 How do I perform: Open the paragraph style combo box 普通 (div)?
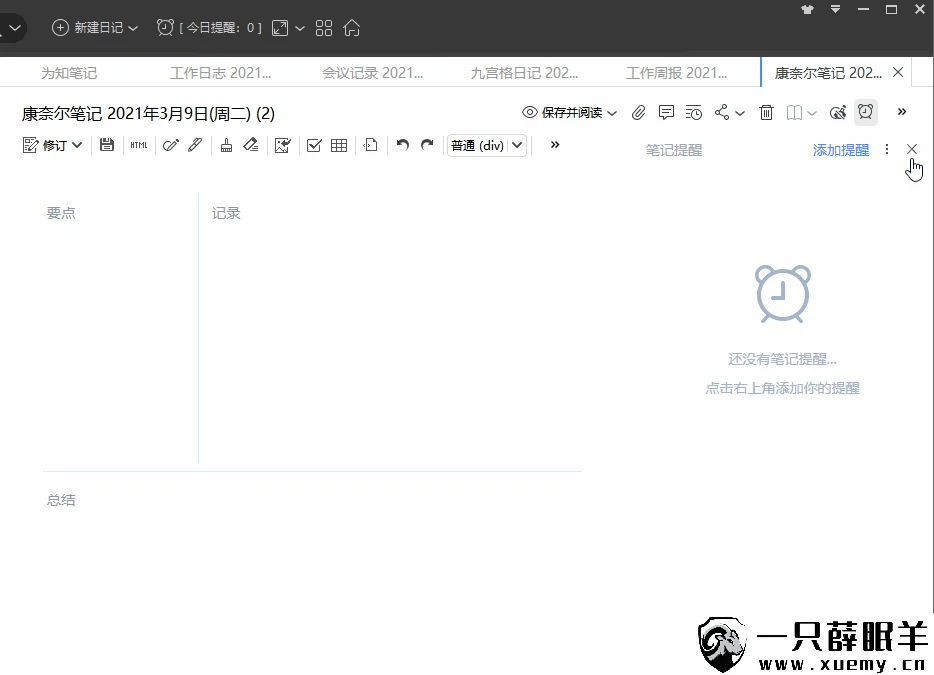tap(487, 145)
